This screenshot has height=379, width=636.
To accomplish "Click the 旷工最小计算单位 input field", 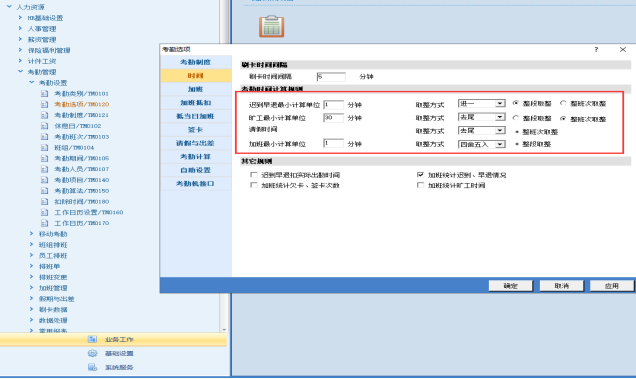I will click(x=333, y=118).
